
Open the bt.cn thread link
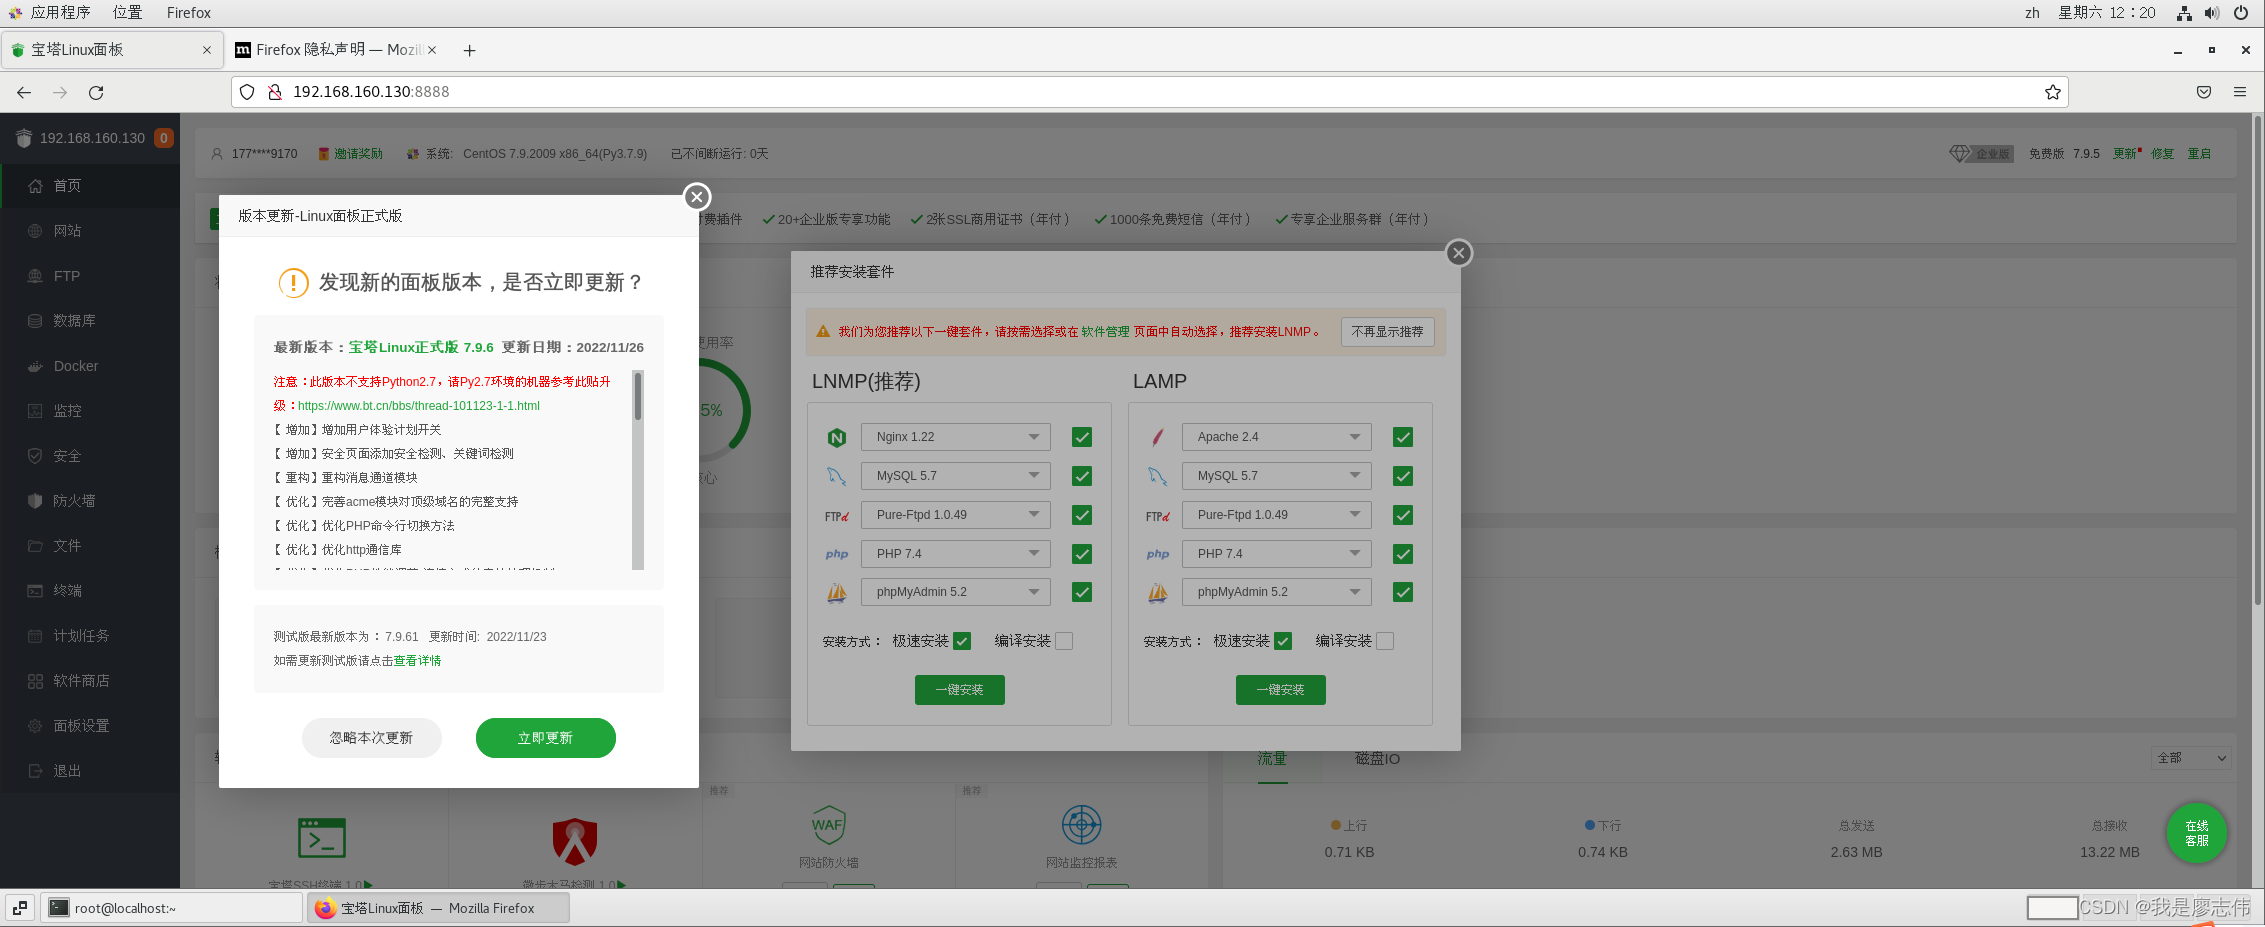(x=419, y=406)
